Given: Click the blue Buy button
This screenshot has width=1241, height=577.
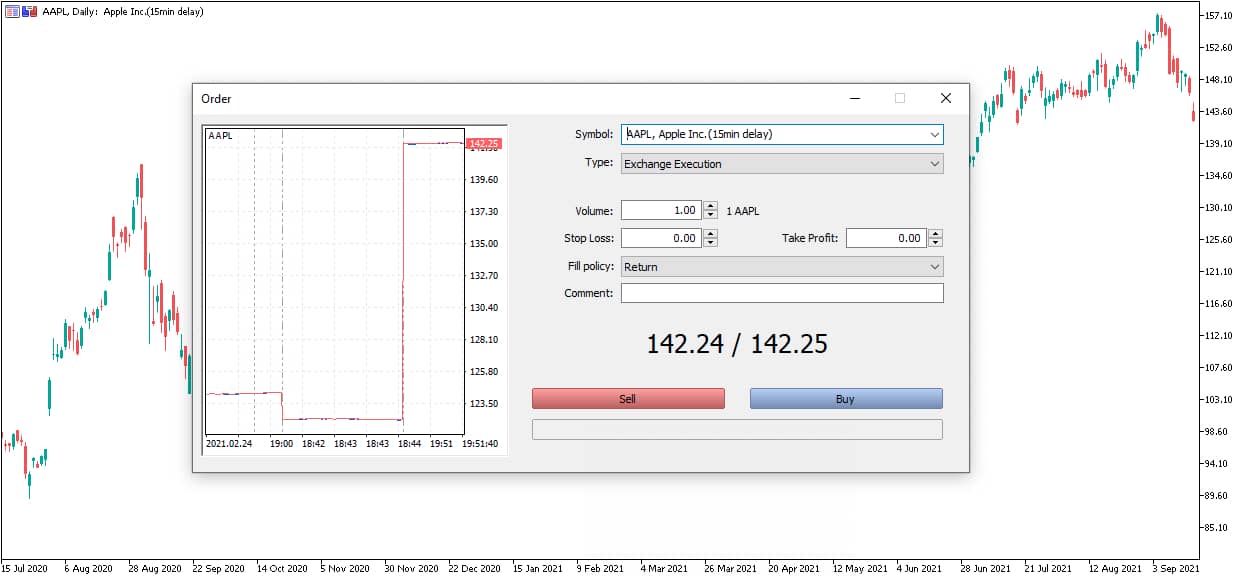Looking at the screenshot, I should coord(846,399).
